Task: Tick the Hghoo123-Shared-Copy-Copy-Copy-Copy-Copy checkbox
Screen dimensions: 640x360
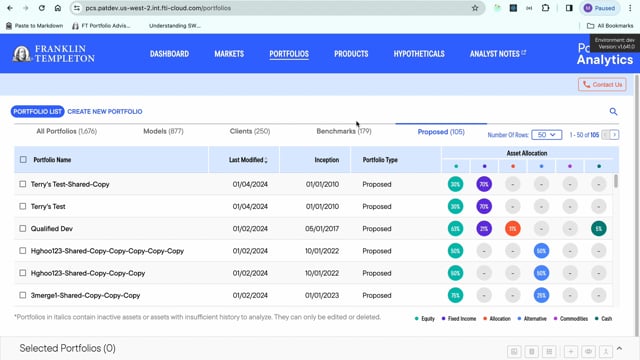Action: 22,251
